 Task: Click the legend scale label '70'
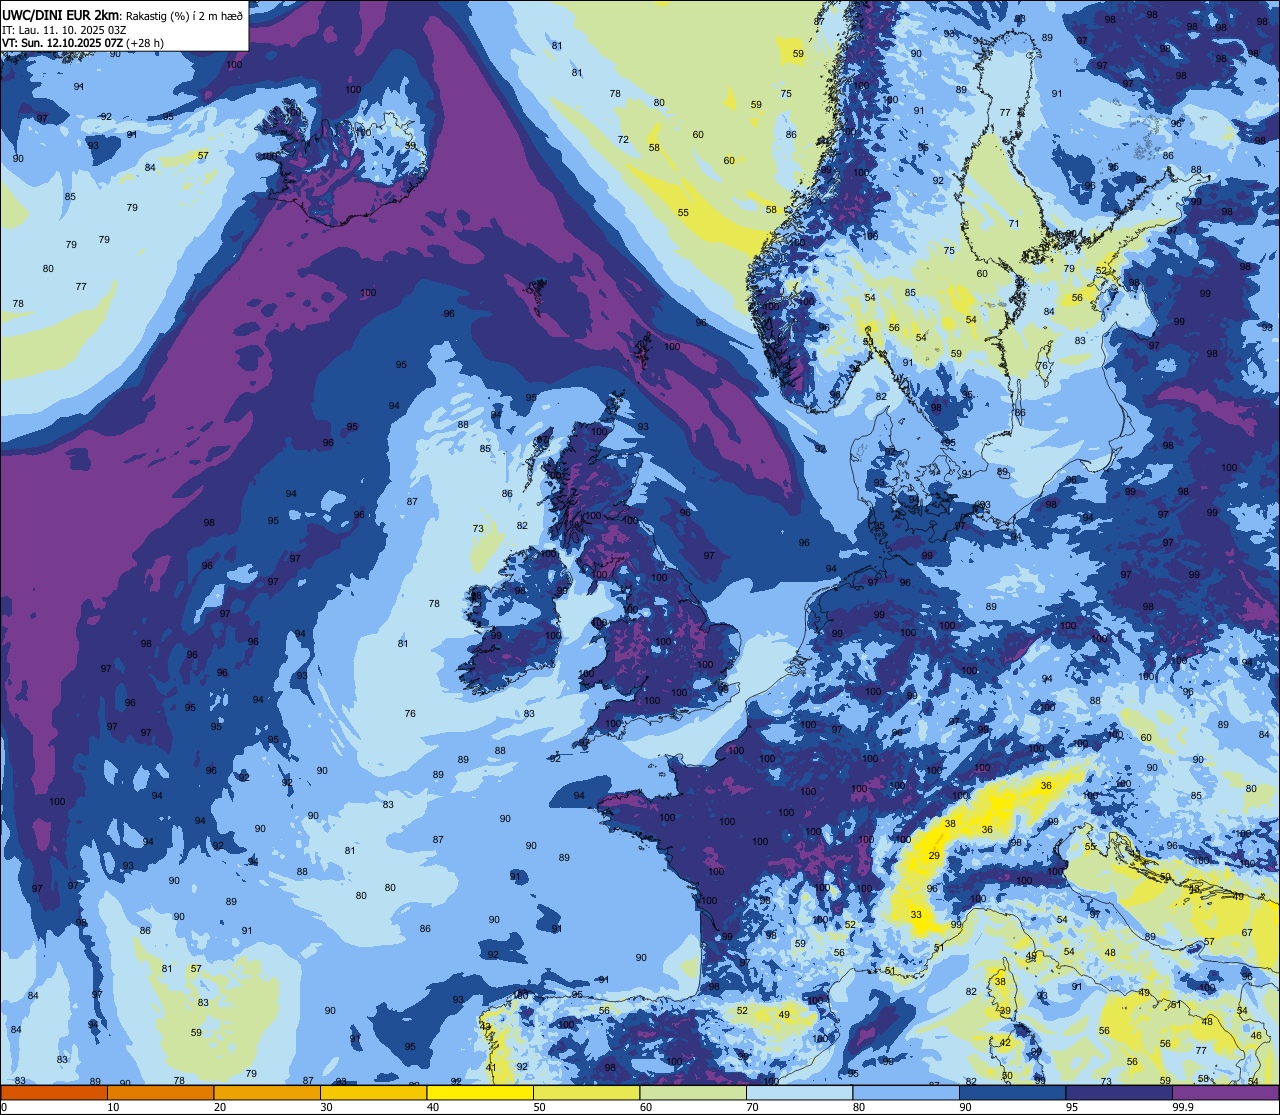[752, 1107]
